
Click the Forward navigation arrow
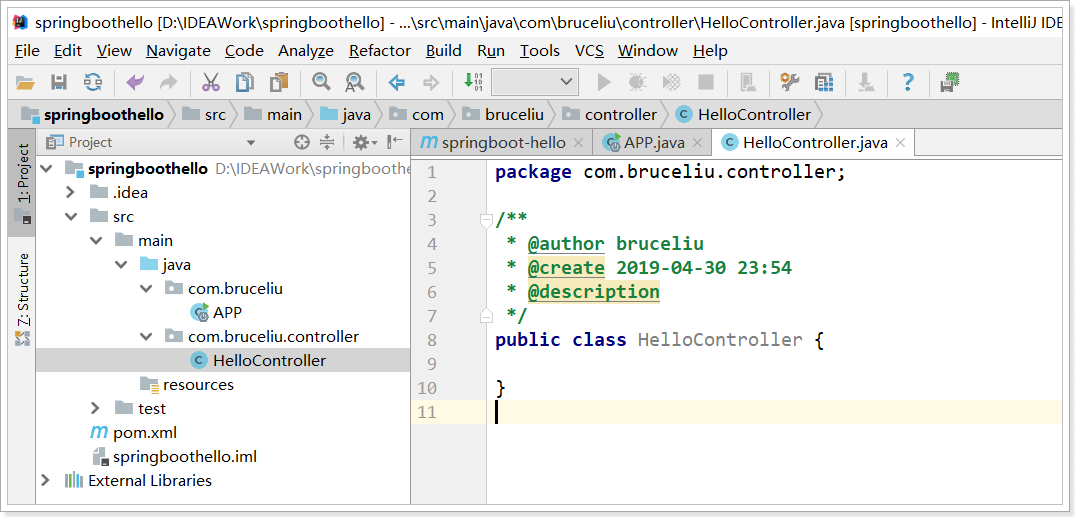coord(431,83)
